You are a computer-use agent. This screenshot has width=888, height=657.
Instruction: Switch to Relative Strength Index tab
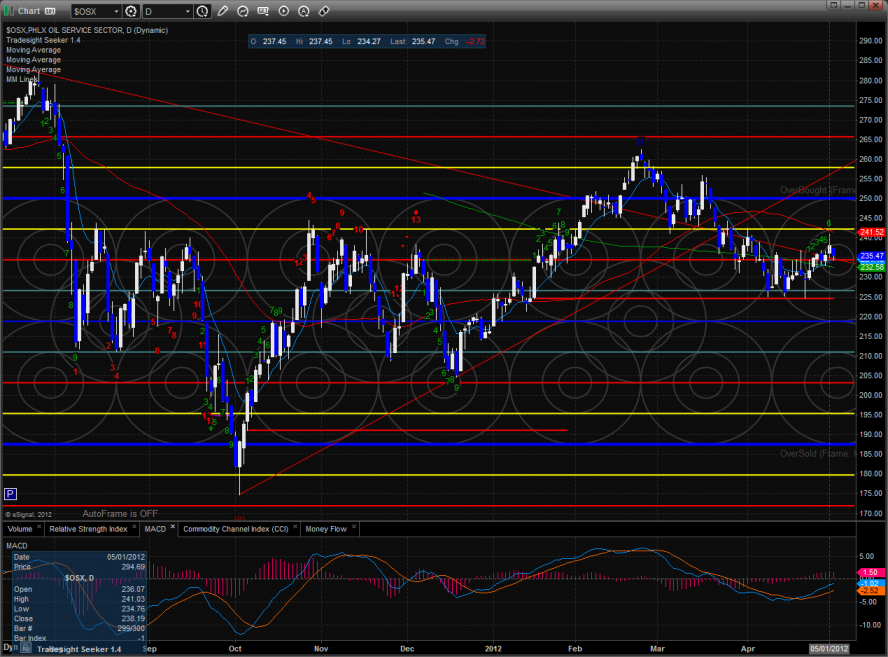[x=89, y=527]
